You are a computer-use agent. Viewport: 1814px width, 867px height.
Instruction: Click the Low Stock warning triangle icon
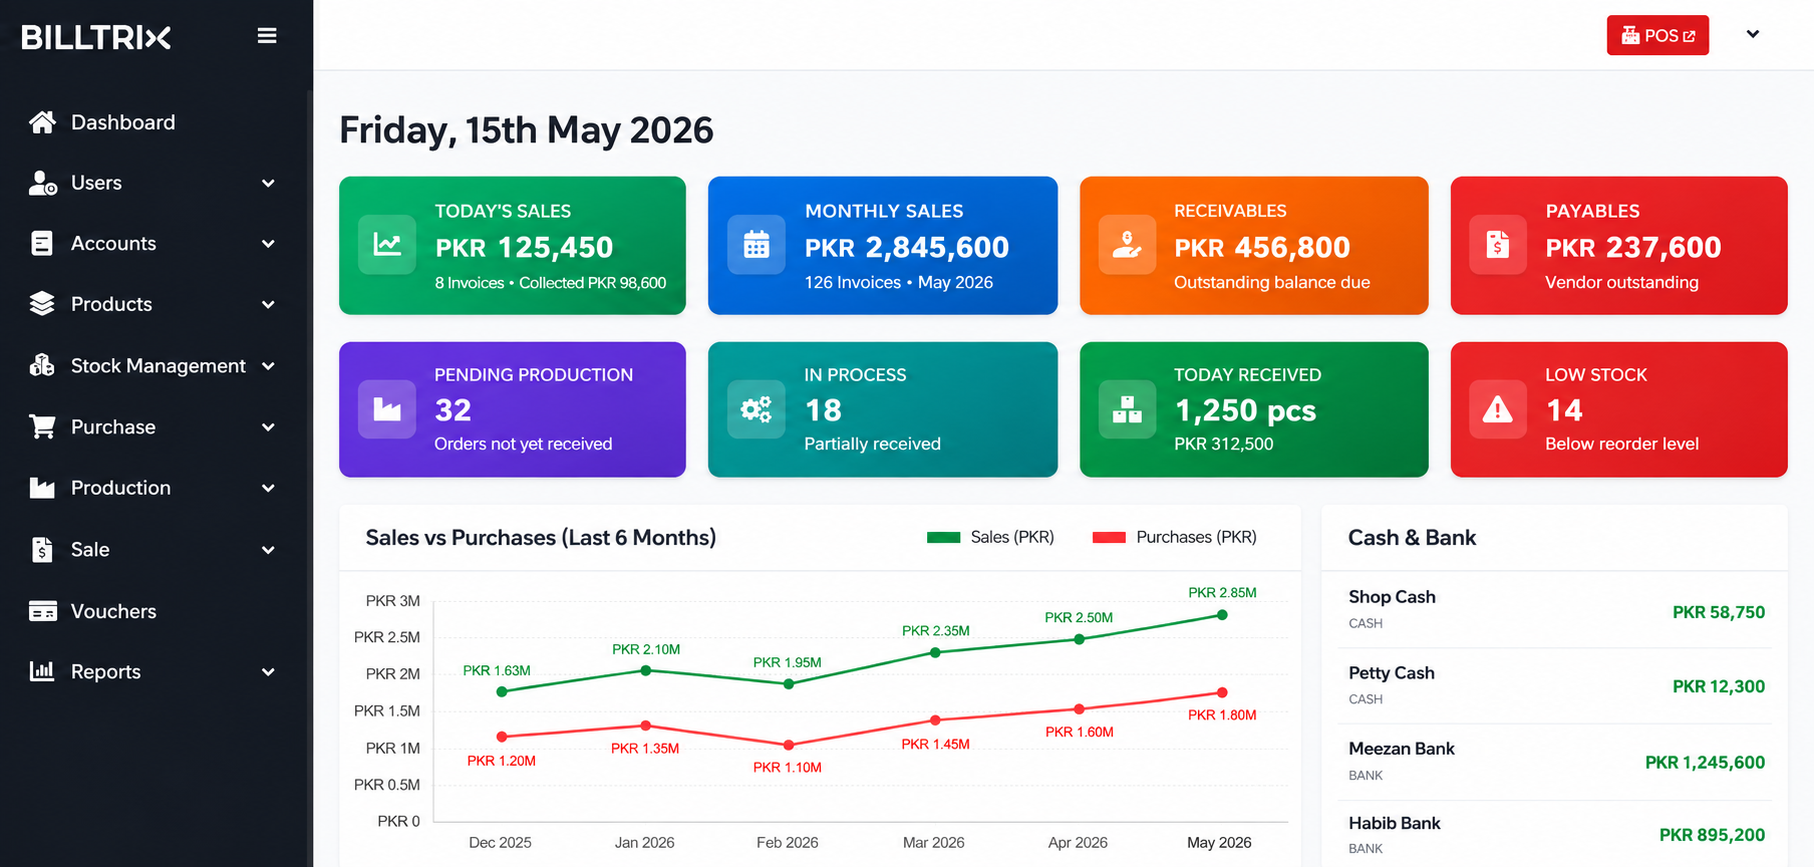click(1498, 409)
